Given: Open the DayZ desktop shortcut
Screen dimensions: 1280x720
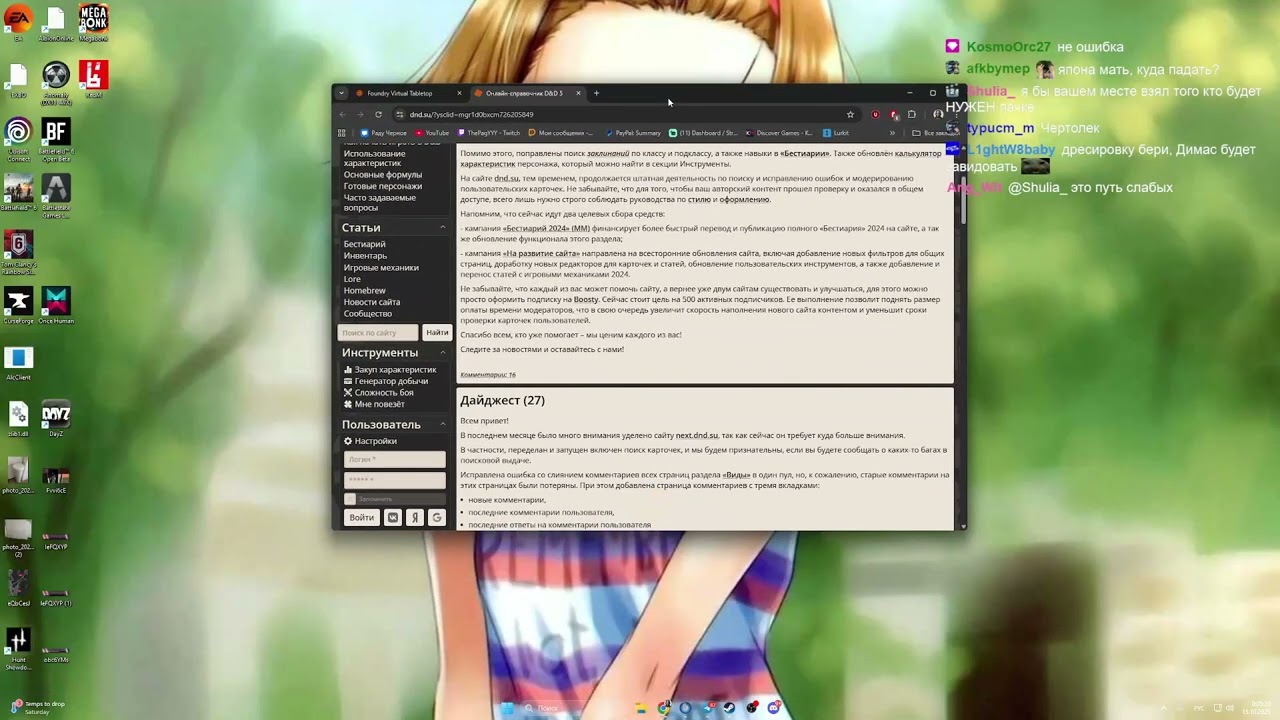Looking at the screenshot, I should 56,419.
